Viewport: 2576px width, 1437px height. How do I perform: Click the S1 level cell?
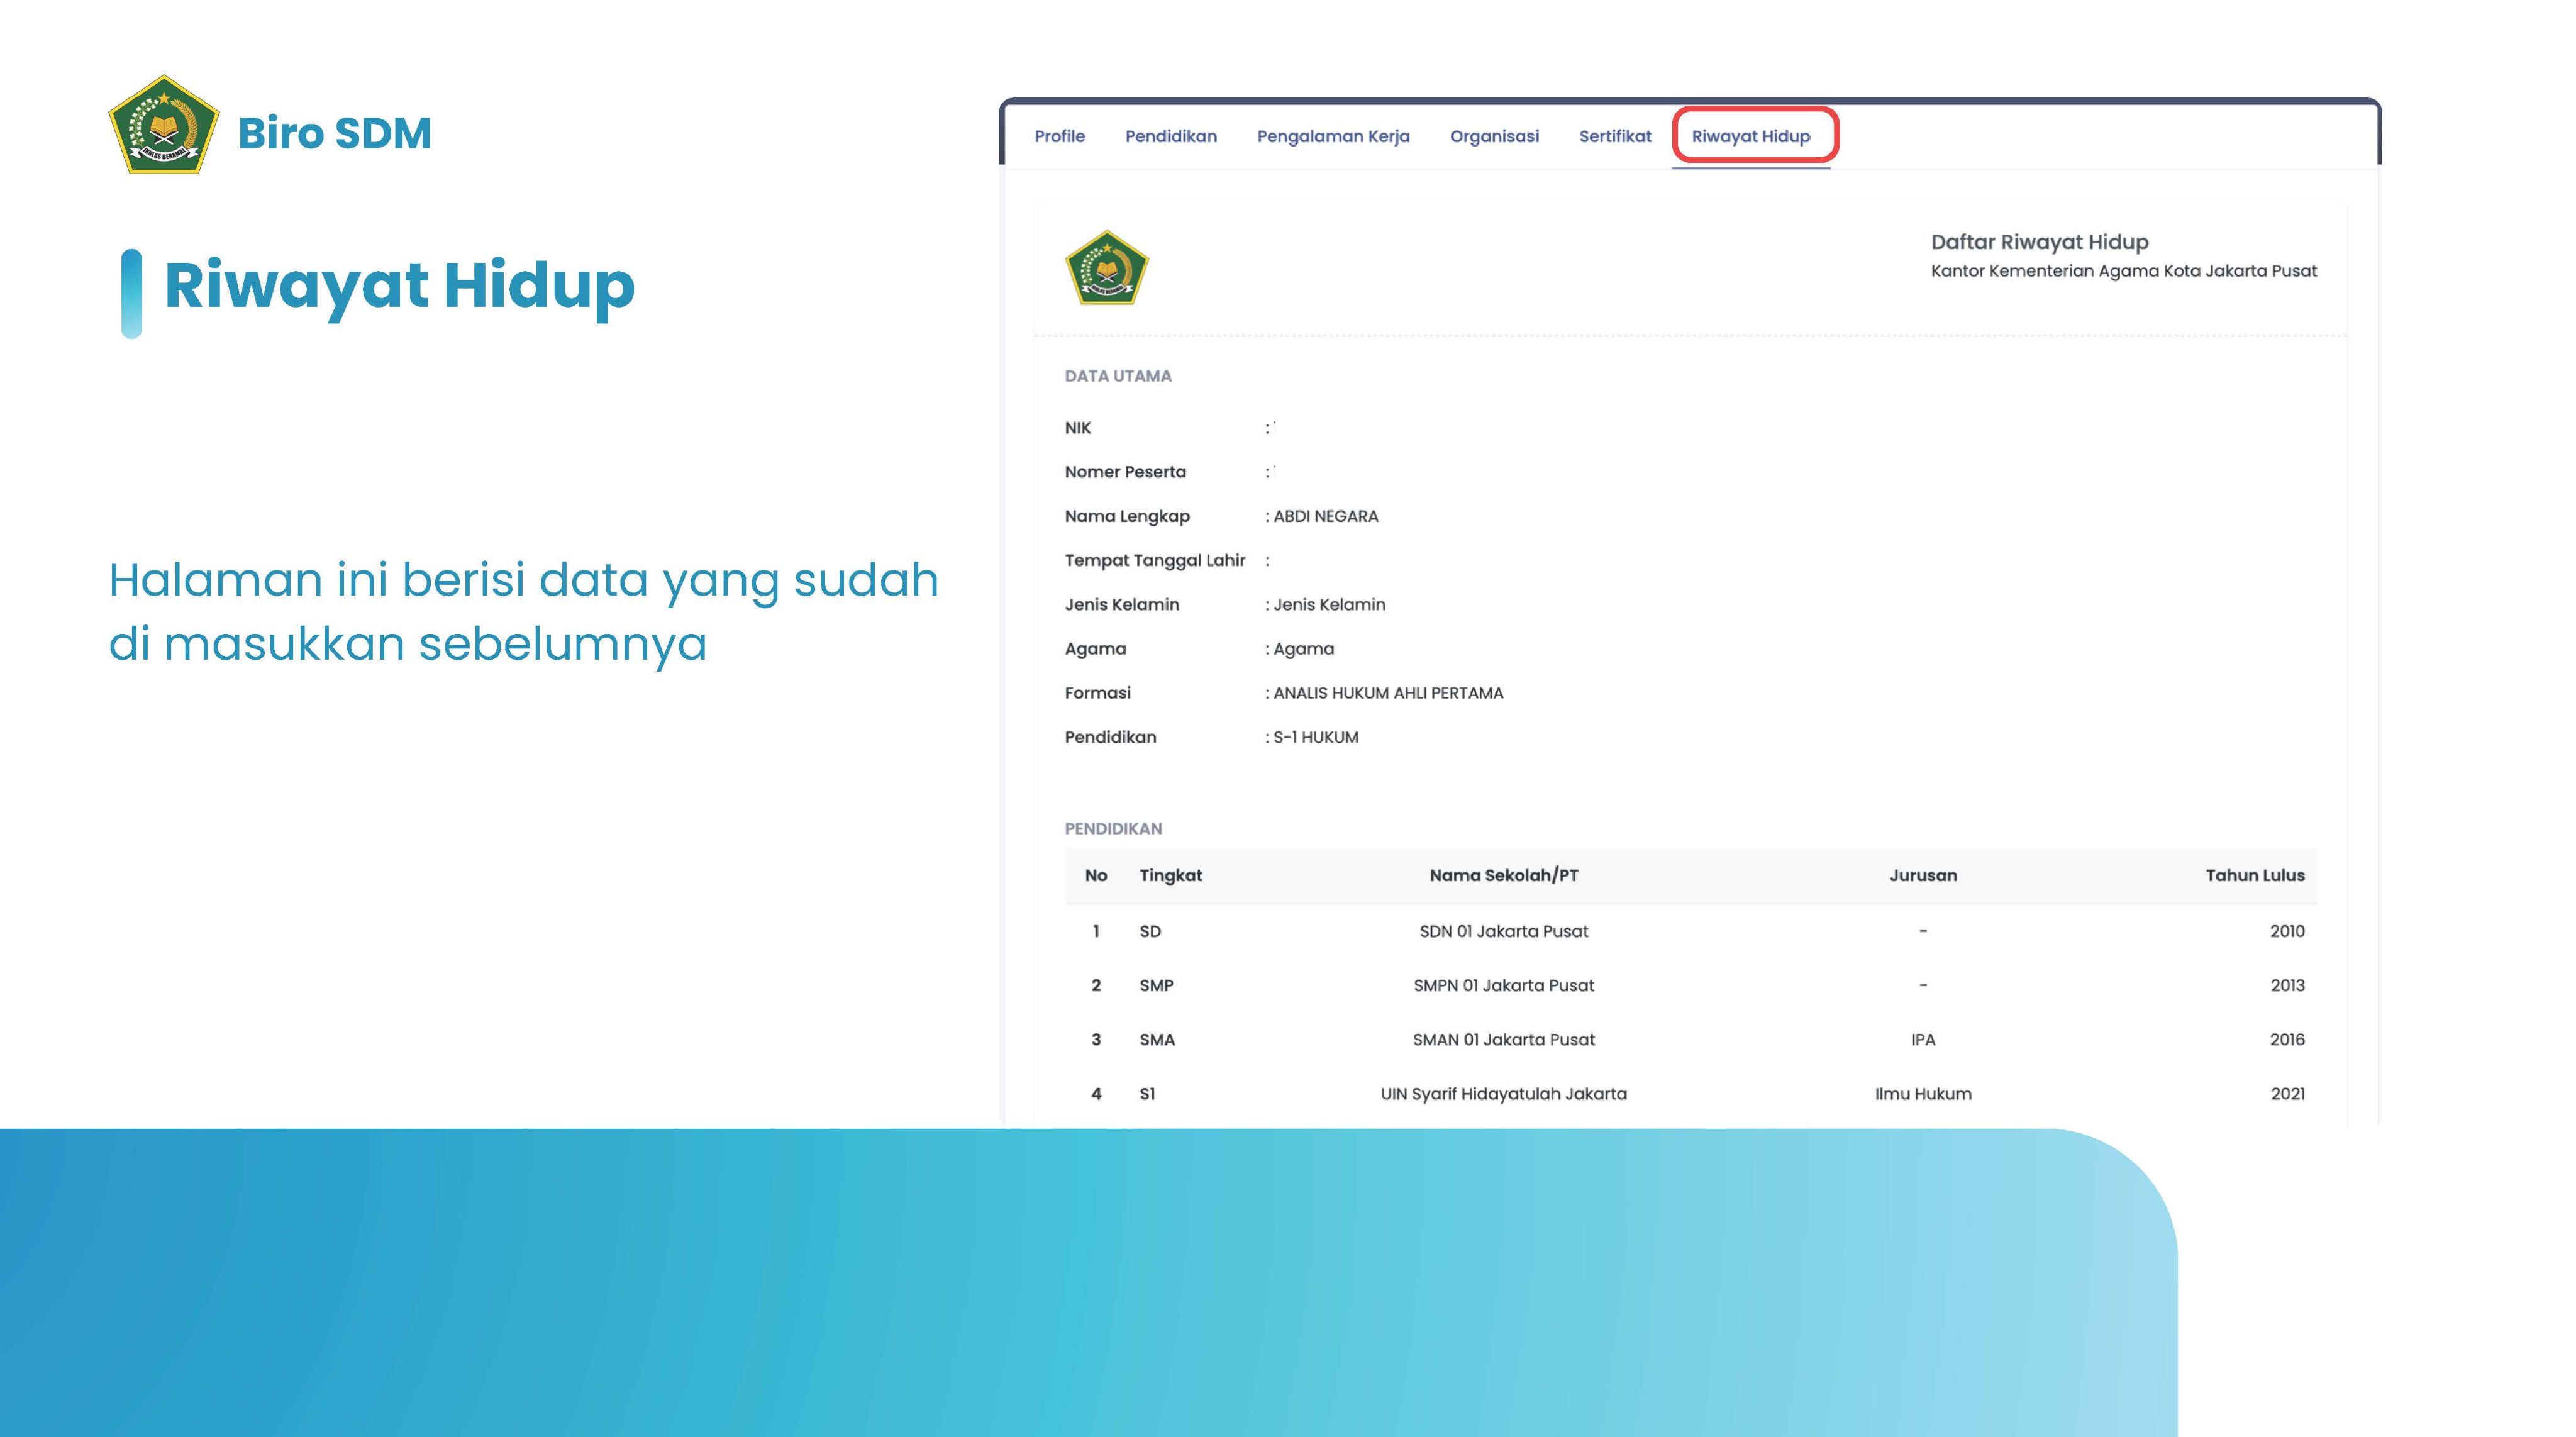coord(1147,1094)
